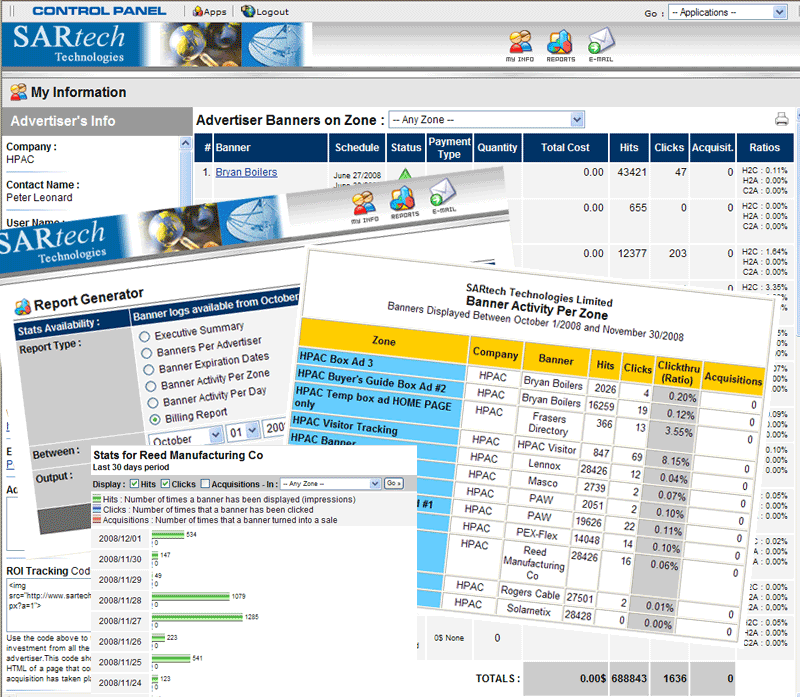Select the Executive Summary report type
Screen dimensions: 800x697
[144, 336]
